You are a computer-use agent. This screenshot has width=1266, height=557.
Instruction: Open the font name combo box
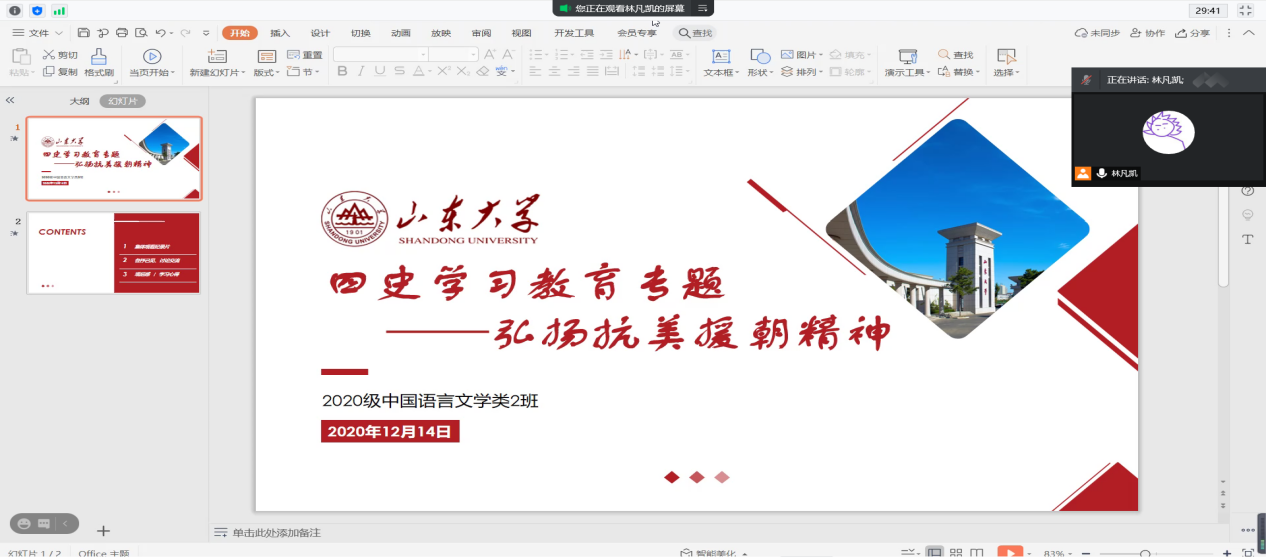pyautogui.click(x=381, y=55)
